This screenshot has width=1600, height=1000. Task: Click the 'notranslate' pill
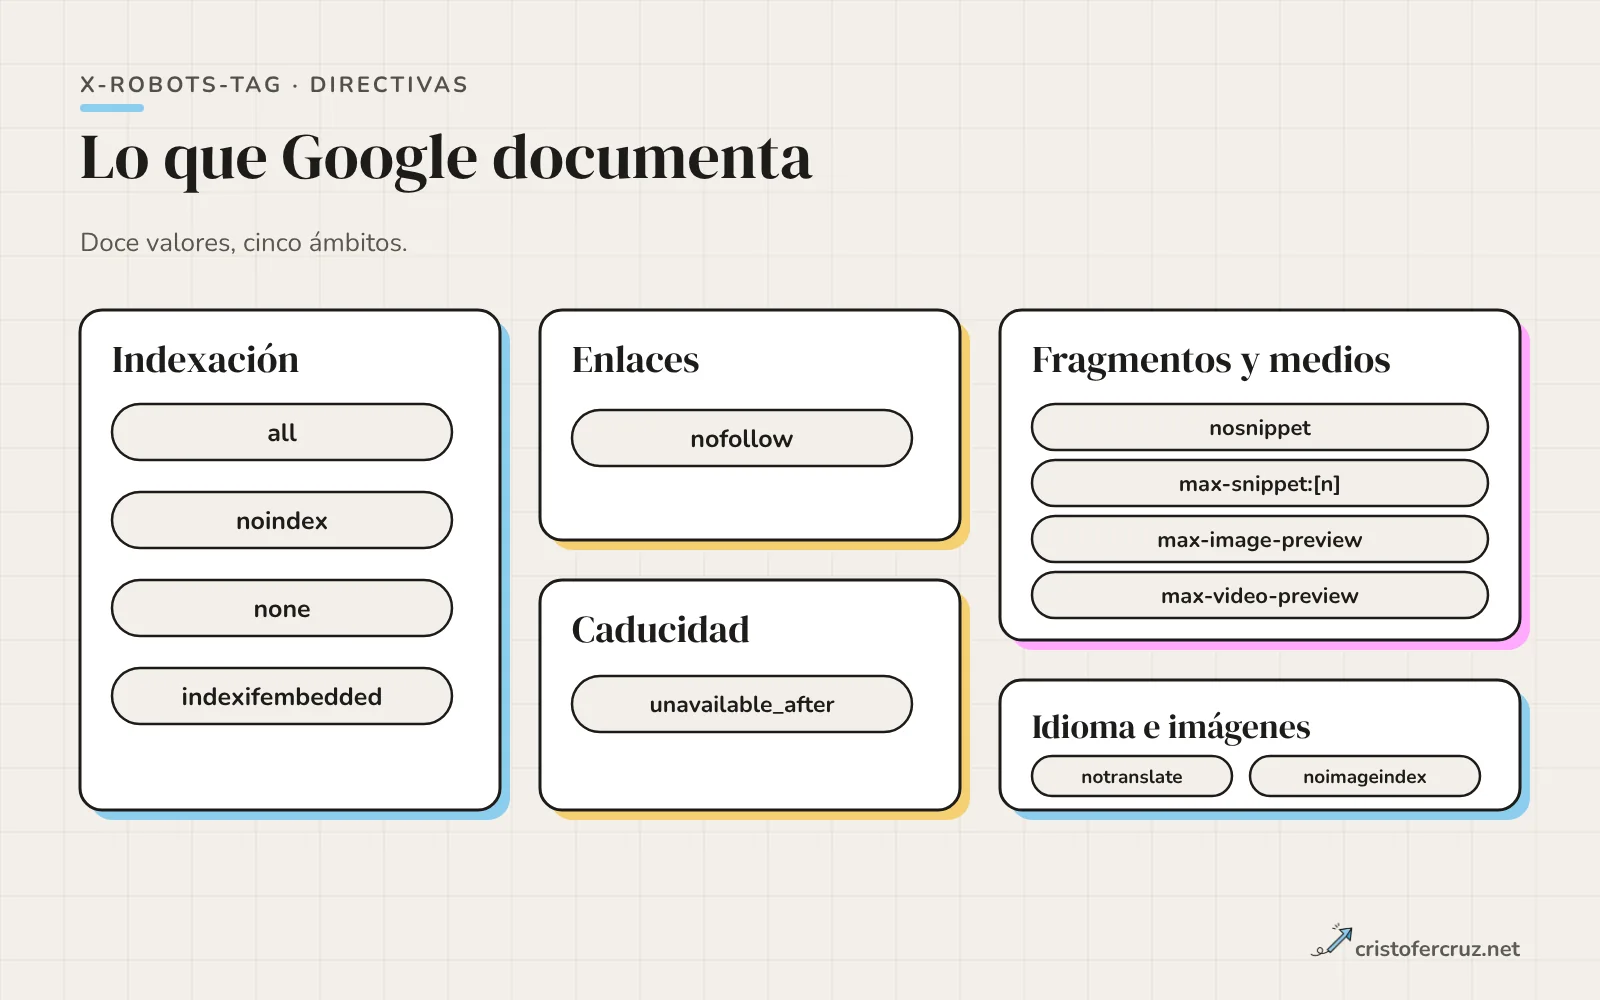[1132, 776]
